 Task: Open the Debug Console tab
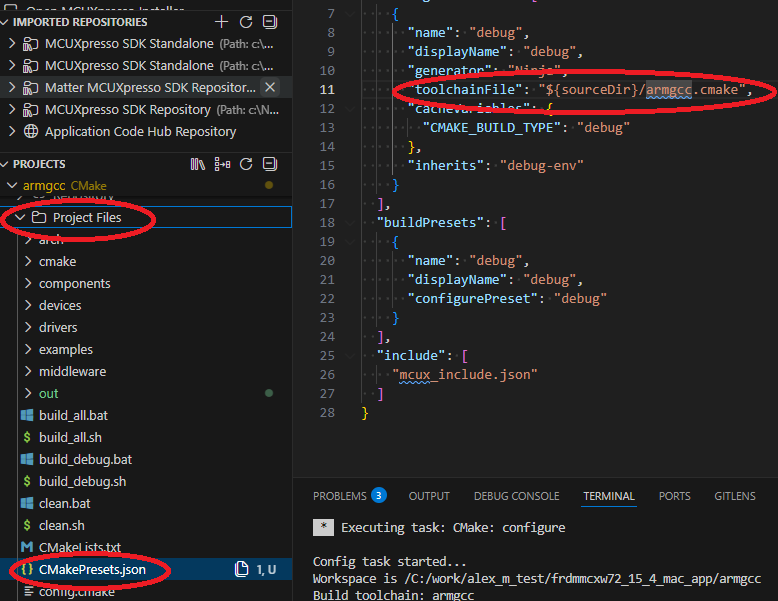tap(517, 496)
